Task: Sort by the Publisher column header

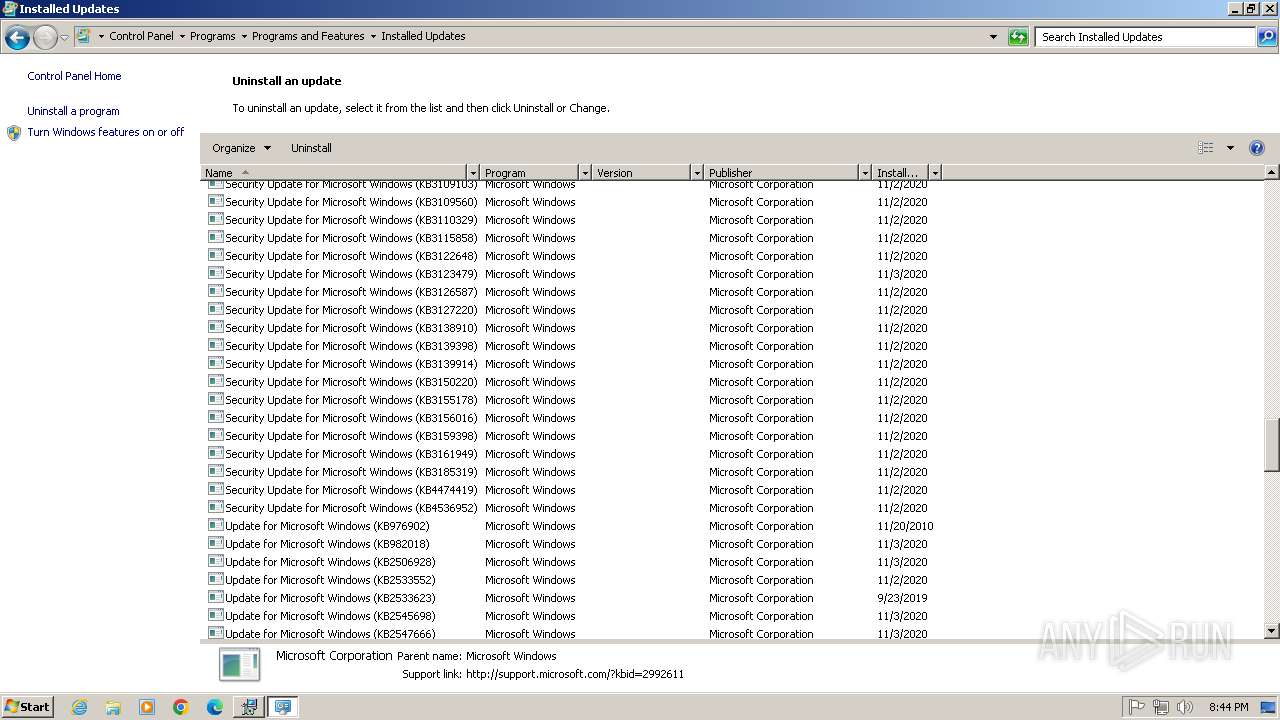Action: pyautogui.click(x=782, y=173)
